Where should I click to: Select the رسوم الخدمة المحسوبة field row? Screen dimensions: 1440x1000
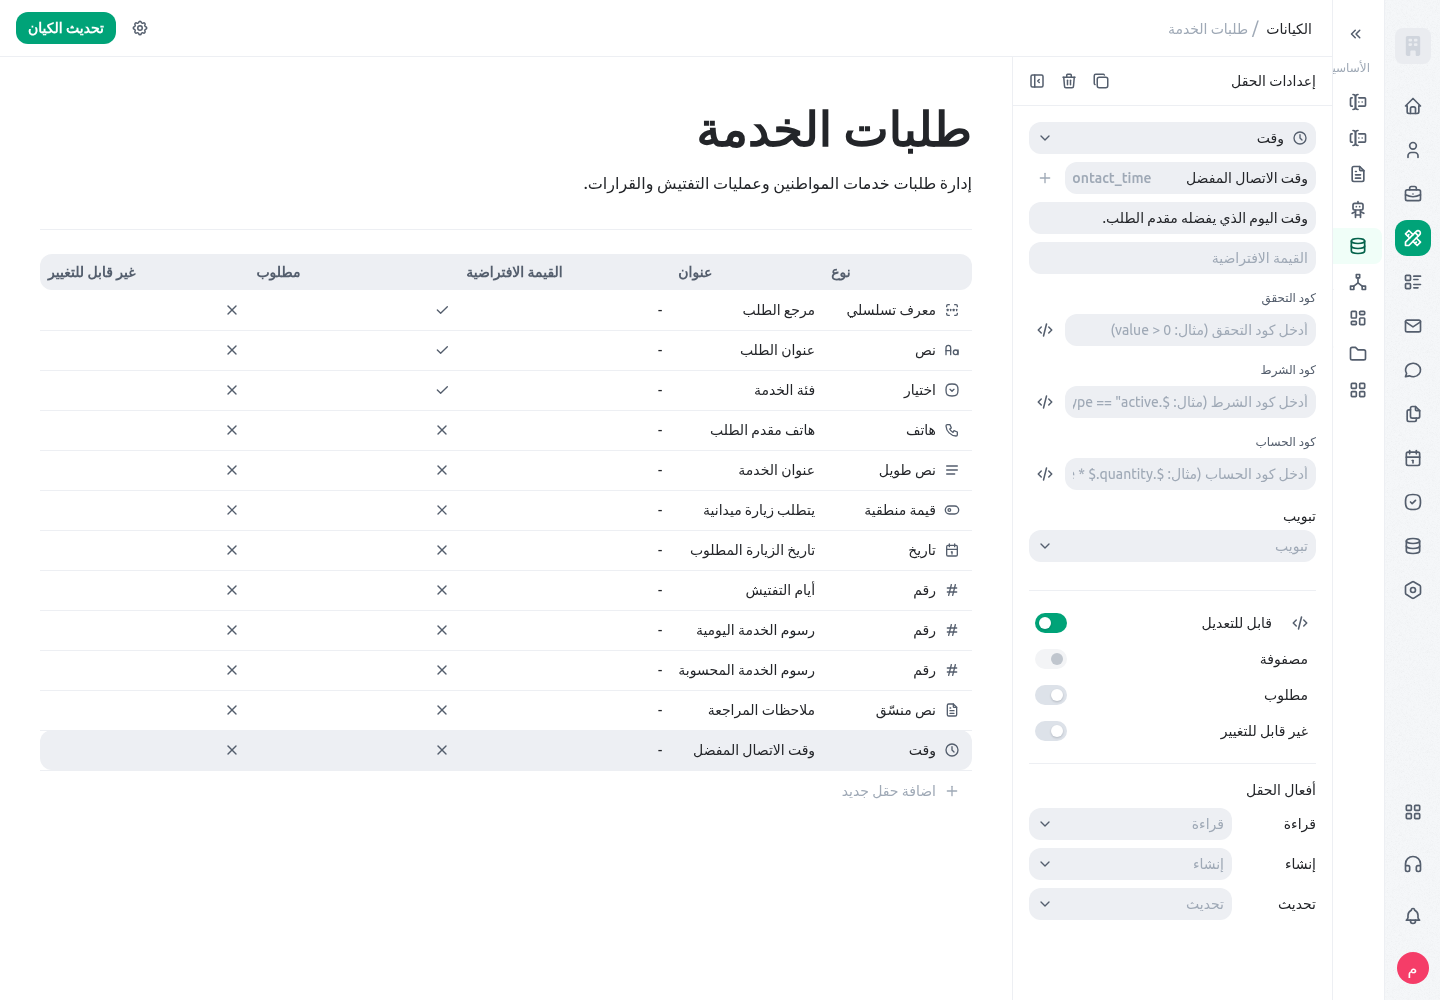pyautogui.click(x=506, y=670)
